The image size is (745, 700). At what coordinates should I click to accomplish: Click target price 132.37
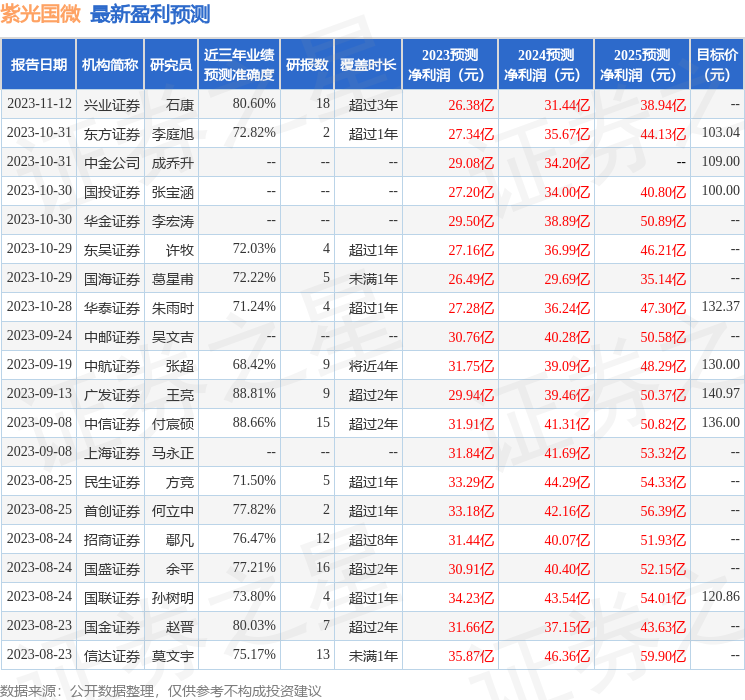tap(721, 307)
